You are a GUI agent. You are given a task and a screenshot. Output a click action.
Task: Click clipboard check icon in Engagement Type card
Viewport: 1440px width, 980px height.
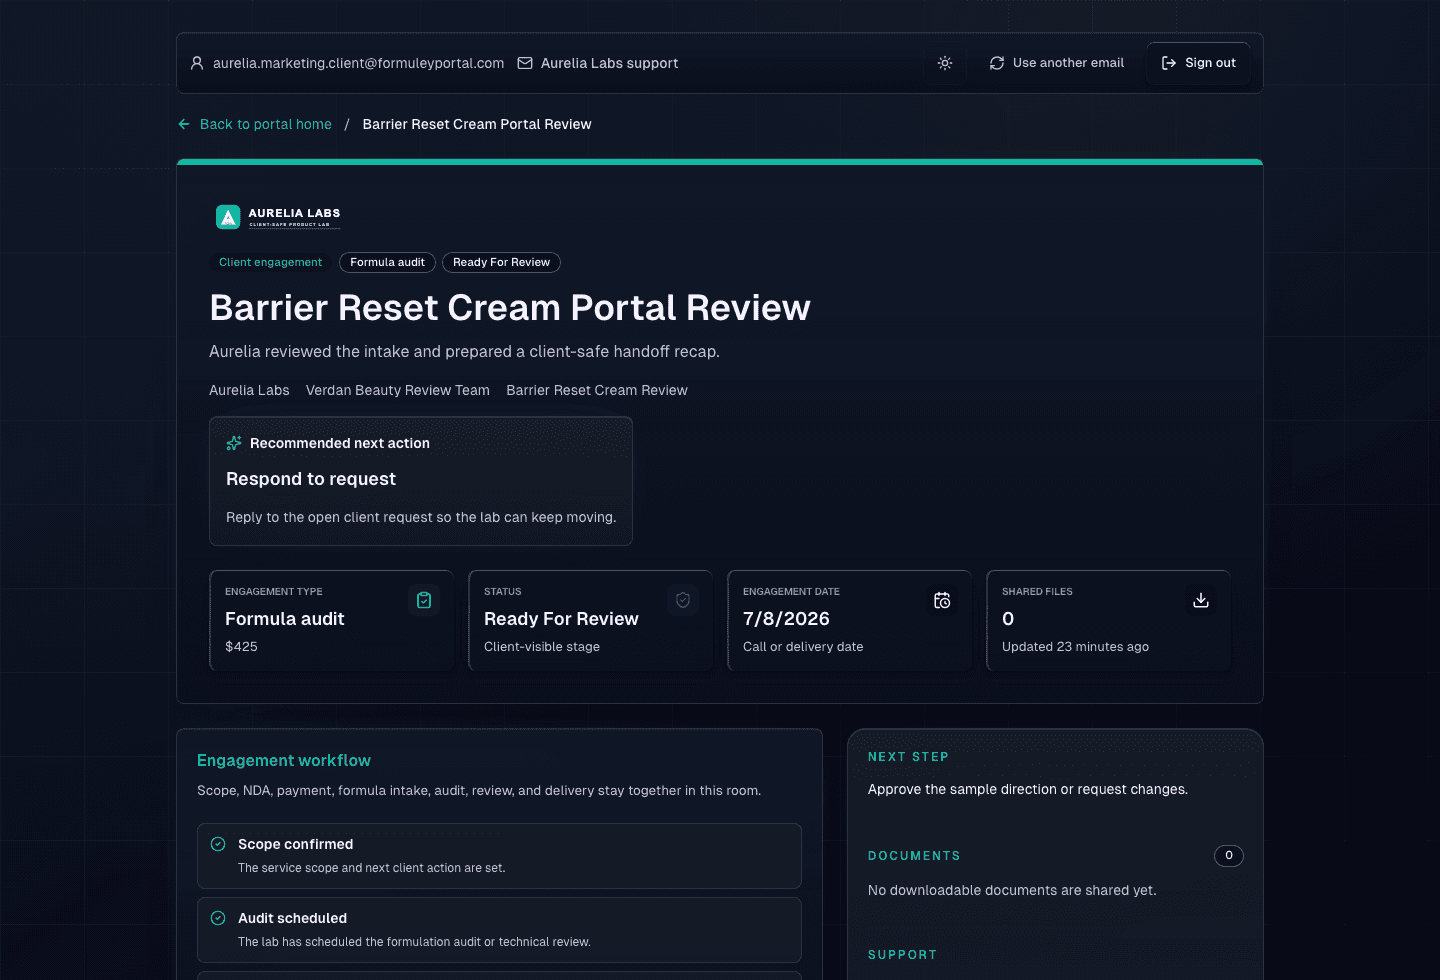click(424, 600)
